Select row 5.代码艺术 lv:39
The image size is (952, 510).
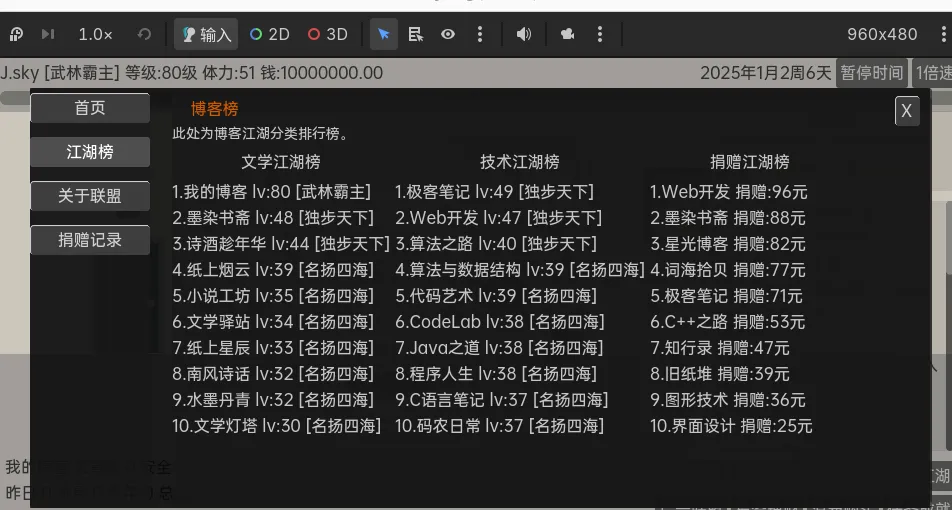pos(496,296)
